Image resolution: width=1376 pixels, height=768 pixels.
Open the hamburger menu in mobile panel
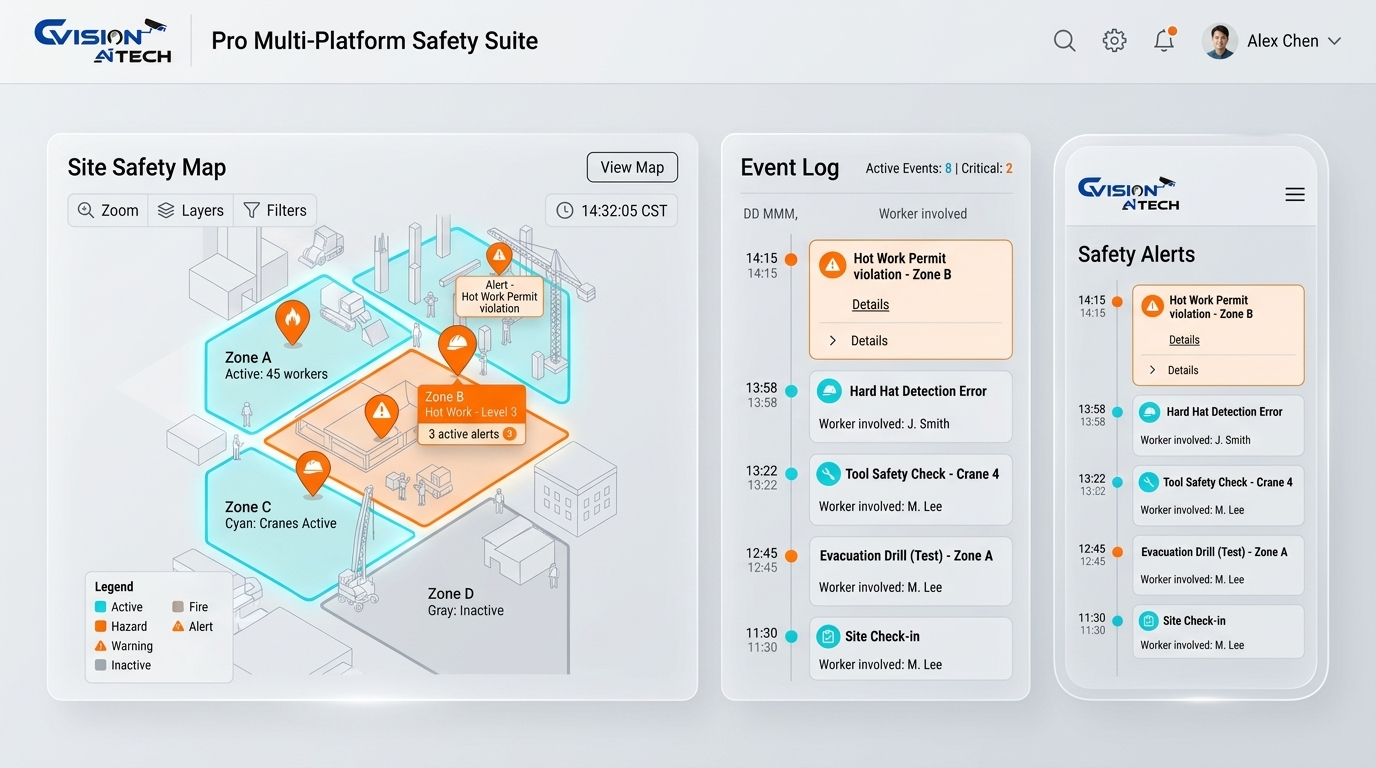(1295, 195)
